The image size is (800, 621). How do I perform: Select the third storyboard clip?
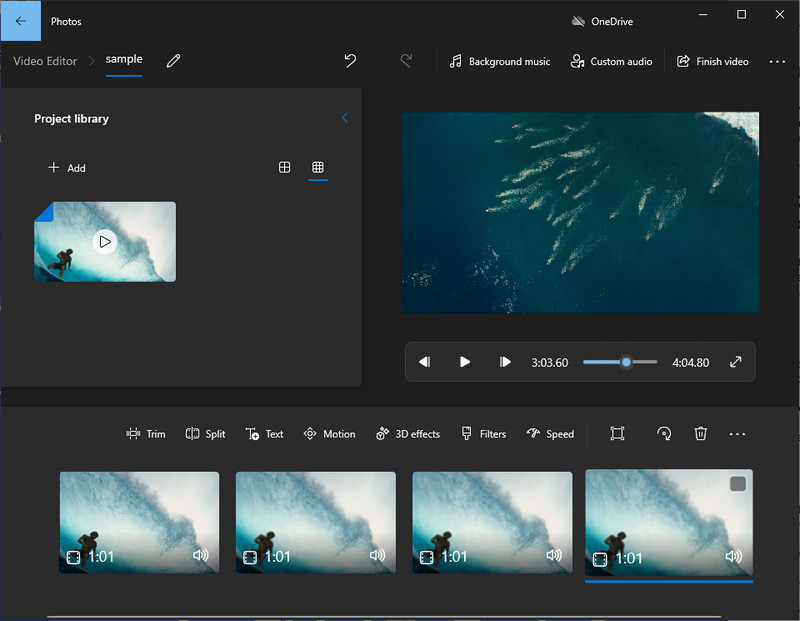[x=492, y=522]
